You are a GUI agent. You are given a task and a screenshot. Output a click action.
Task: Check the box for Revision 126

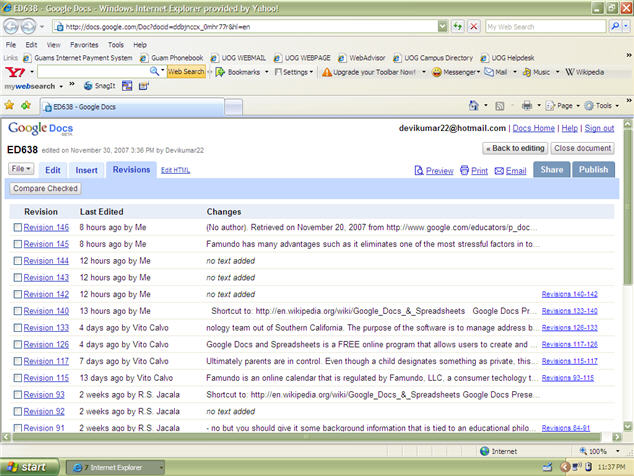point(17,345)
